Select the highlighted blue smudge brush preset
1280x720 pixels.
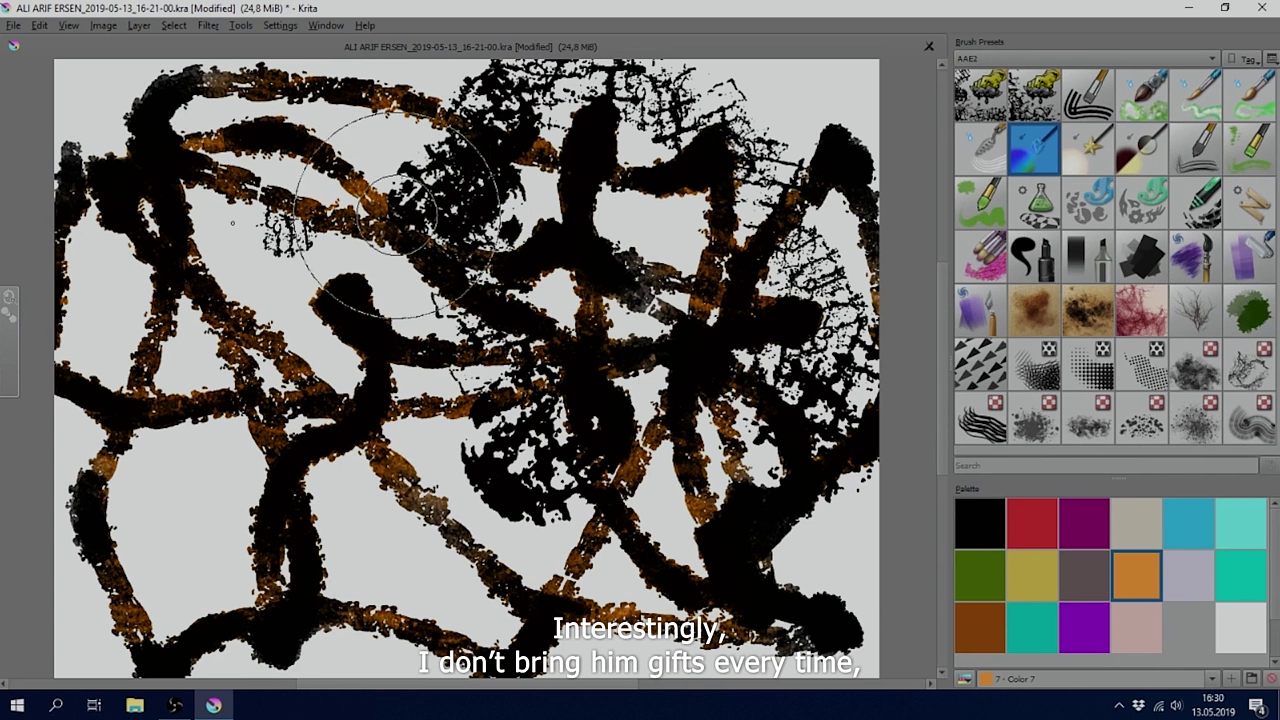point(1034,149)
